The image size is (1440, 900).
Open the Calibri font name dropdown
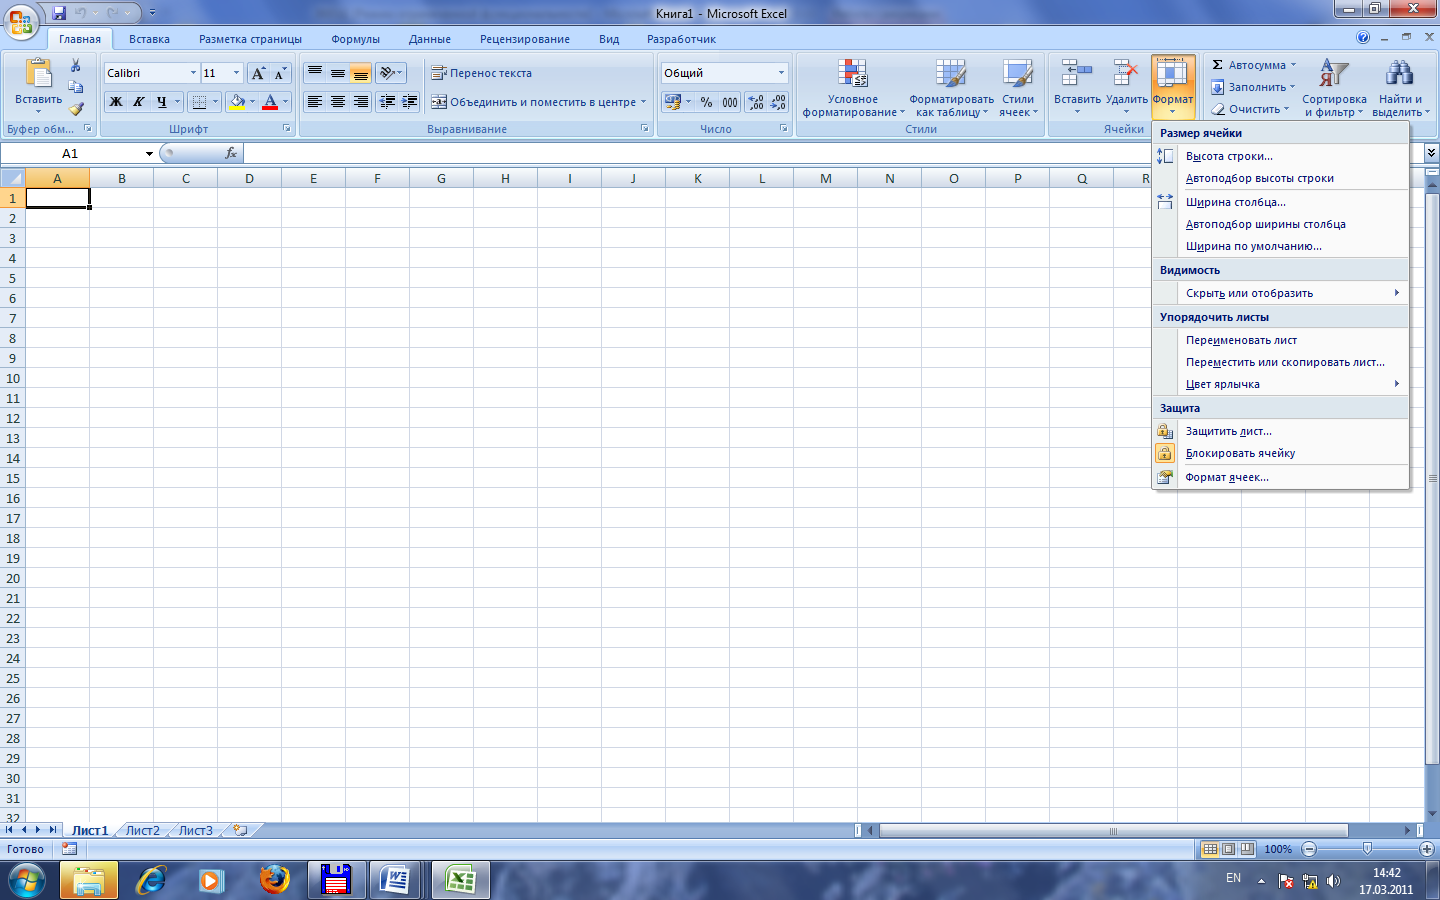pyautogui.click(x=193, y=73)
